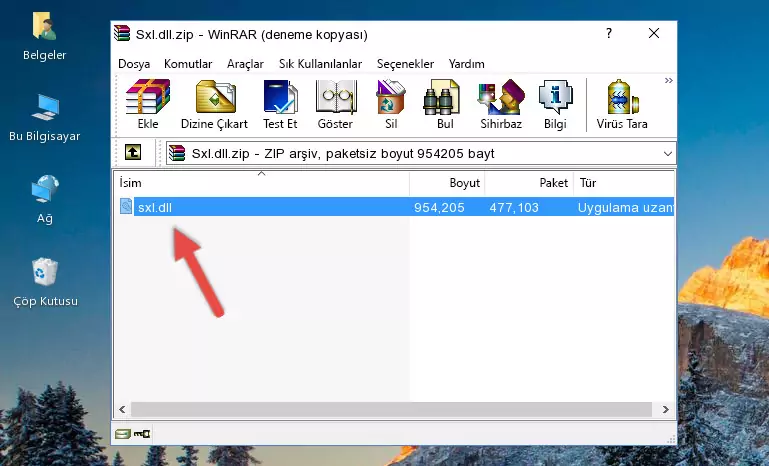Select the sxl.dll file row
The width and height of the screenshot is (769, 466).
(396, 207)
